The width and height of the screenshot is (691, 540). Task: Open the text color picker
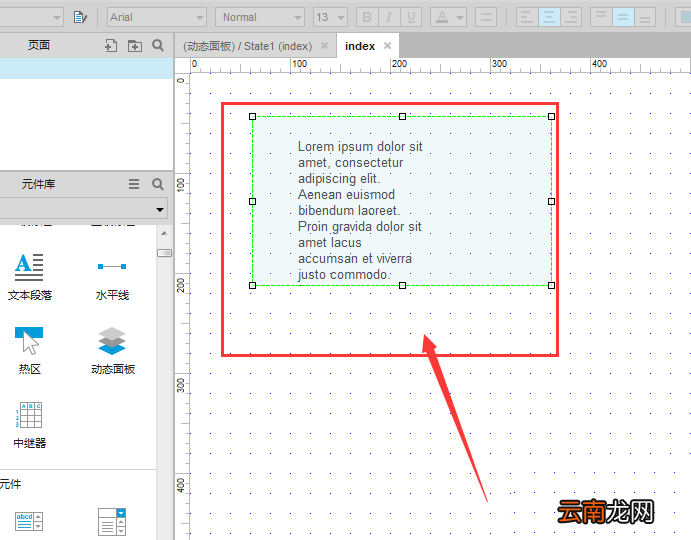coord(449,17)
